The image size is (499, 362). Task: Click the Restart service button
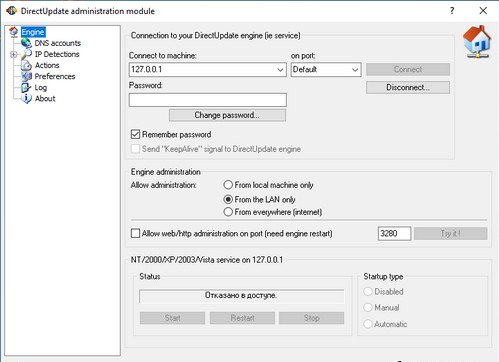tap(242, 318)
